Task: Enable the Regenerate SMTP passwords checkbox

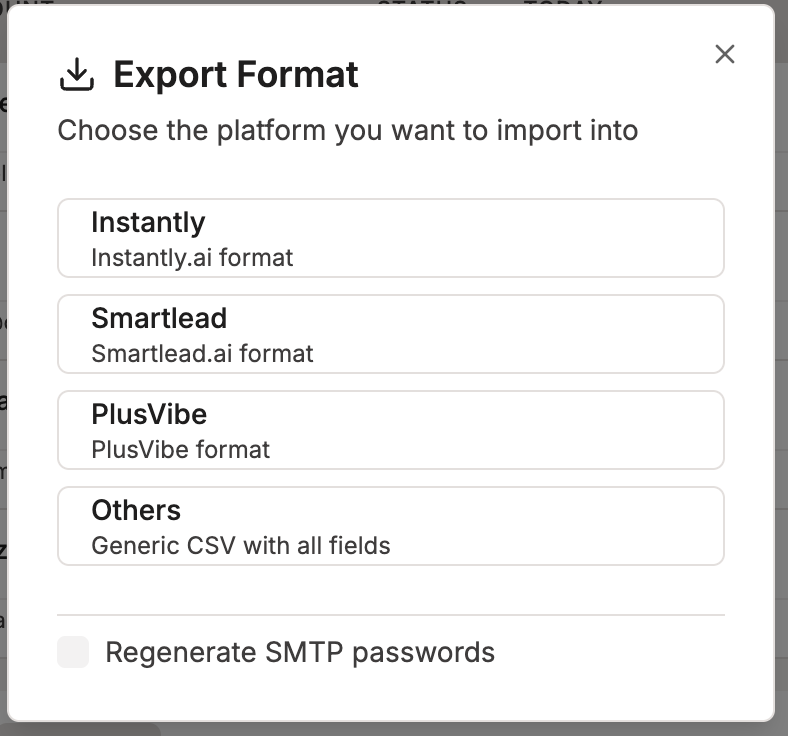Action: pyautogui.click(x=73, y=652)
